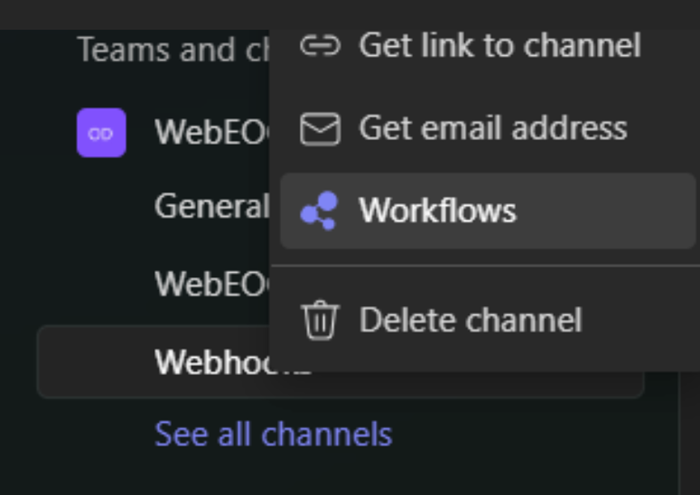
Task: Choose Delete channel in the menu
Action: coord(470,320)
